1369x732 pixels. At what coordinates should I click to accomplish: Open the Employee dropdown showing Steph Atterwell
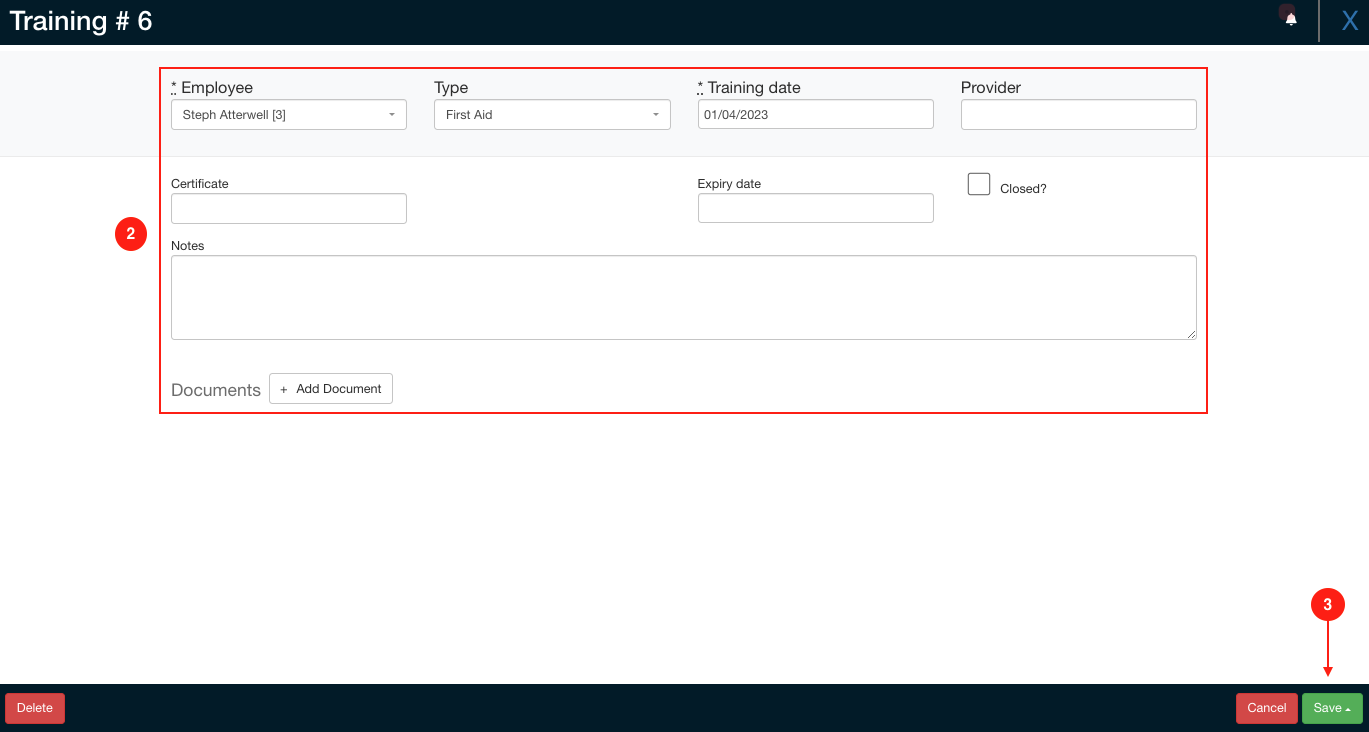click(288, 115)
